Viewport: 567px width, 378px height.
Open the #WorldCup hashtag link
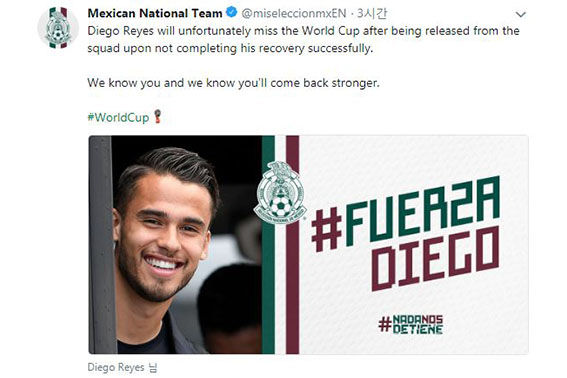pyautogui.click(x=118, y=118)
